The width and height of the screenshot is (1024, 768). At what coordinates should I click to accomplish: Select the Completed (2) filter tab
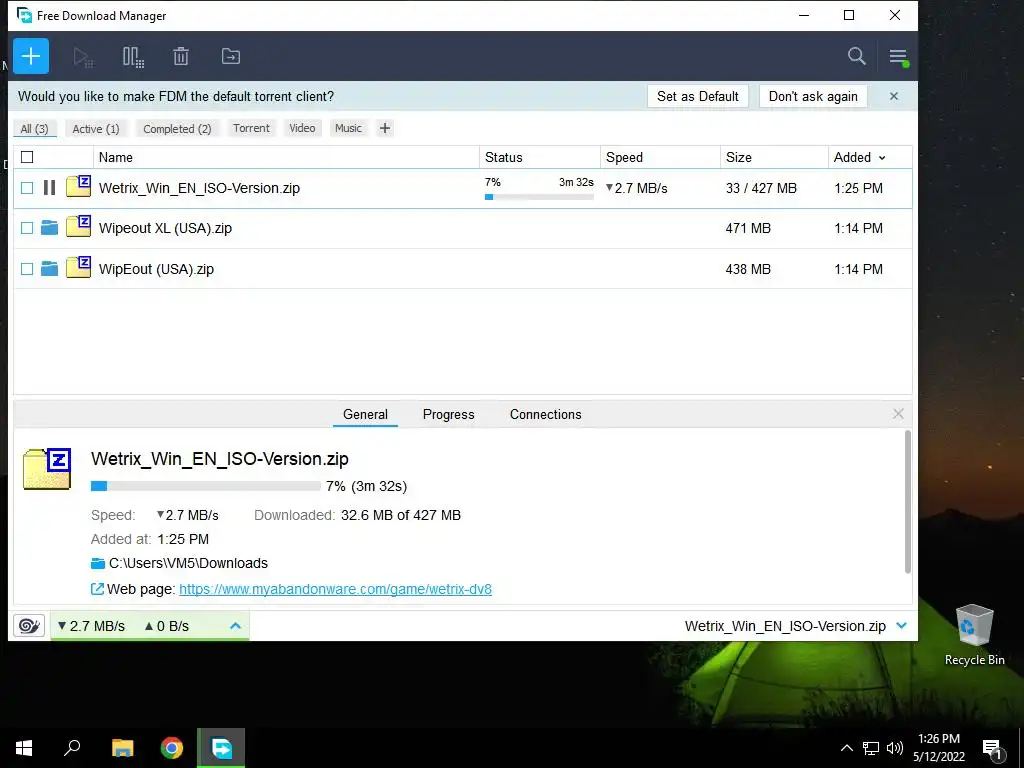(177, 129)
